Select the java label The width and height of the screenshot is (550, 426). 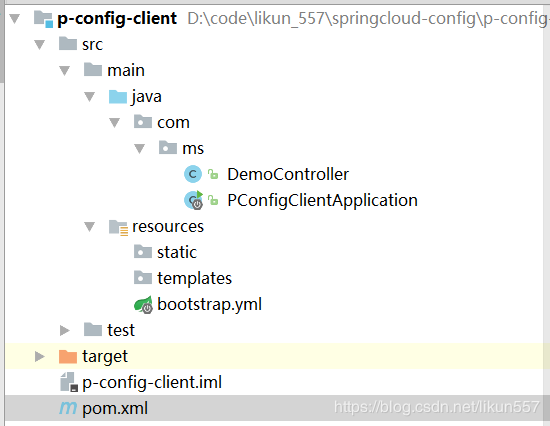[147, 97]
